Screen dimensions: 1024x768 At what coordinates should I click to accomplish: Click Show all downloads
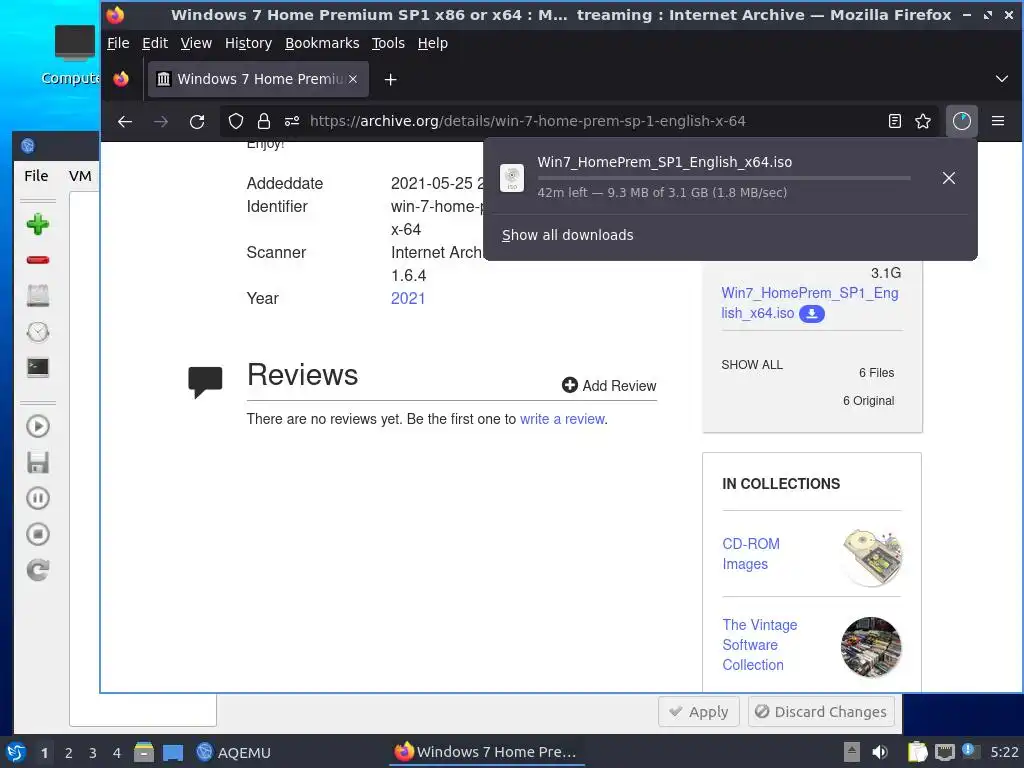click(x=568, y=235)
